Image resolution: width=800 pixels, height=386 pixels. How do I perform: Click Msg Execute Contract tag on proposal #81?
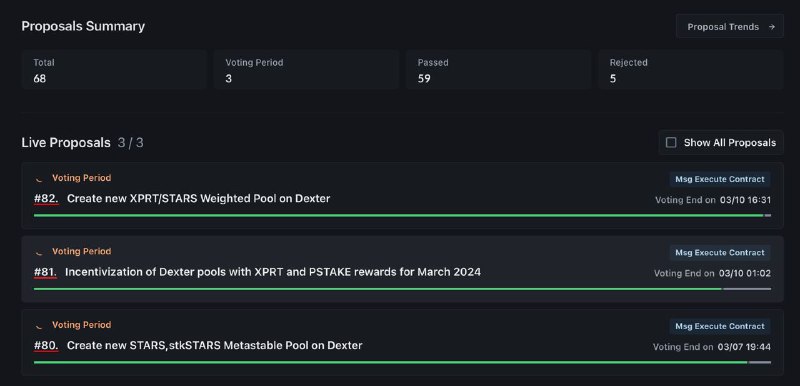coord(720,252)
